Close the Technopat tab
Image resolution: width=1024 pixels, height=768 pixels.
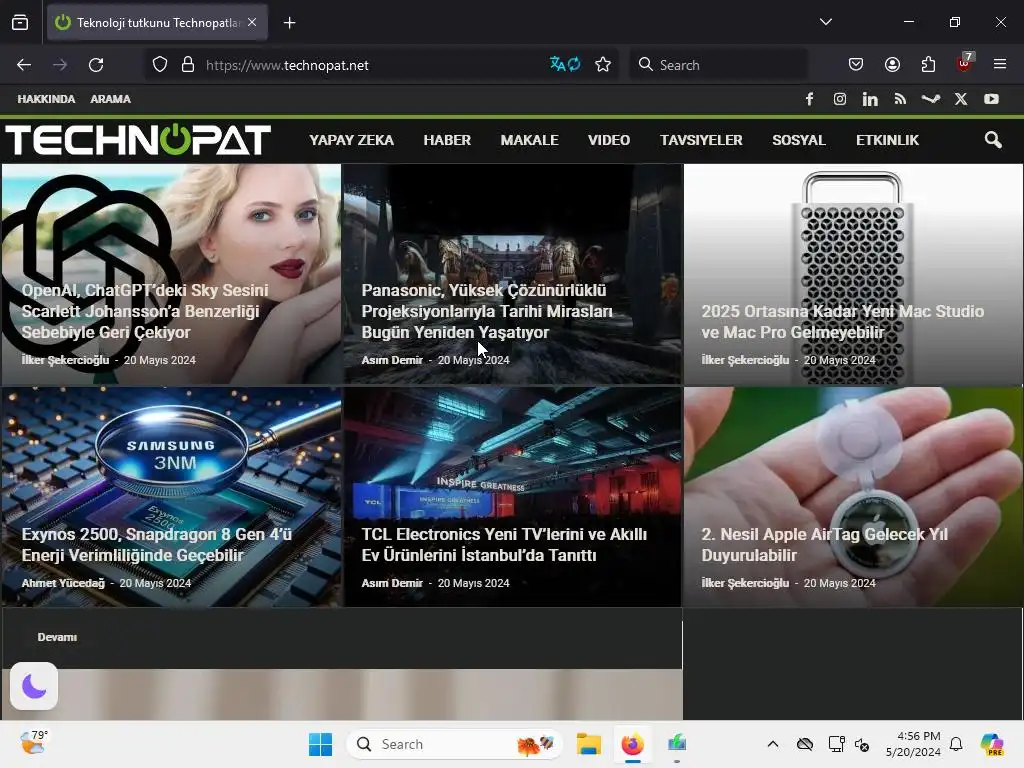point(252,22)
